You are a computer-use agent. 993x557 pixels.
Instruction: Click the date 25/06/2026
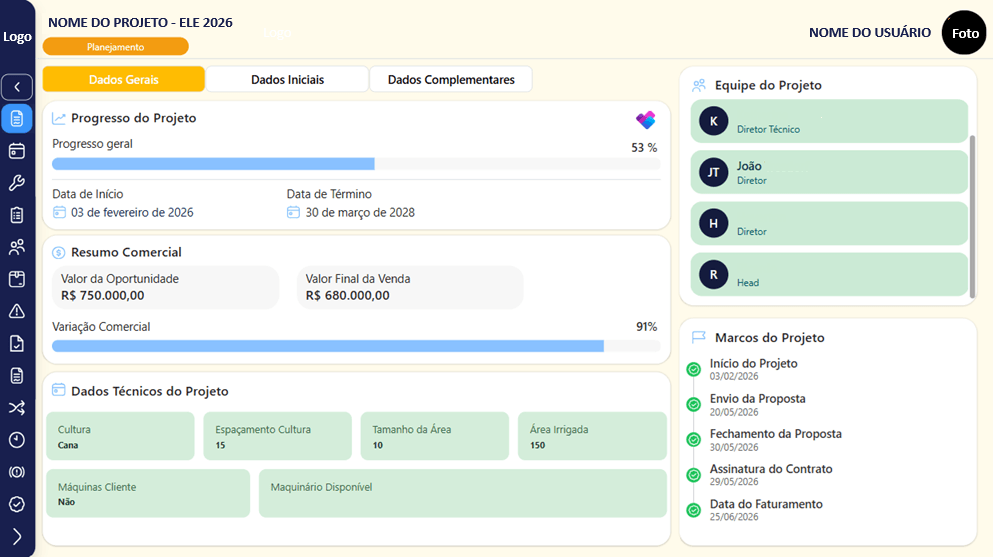click(x=734, y=517)
